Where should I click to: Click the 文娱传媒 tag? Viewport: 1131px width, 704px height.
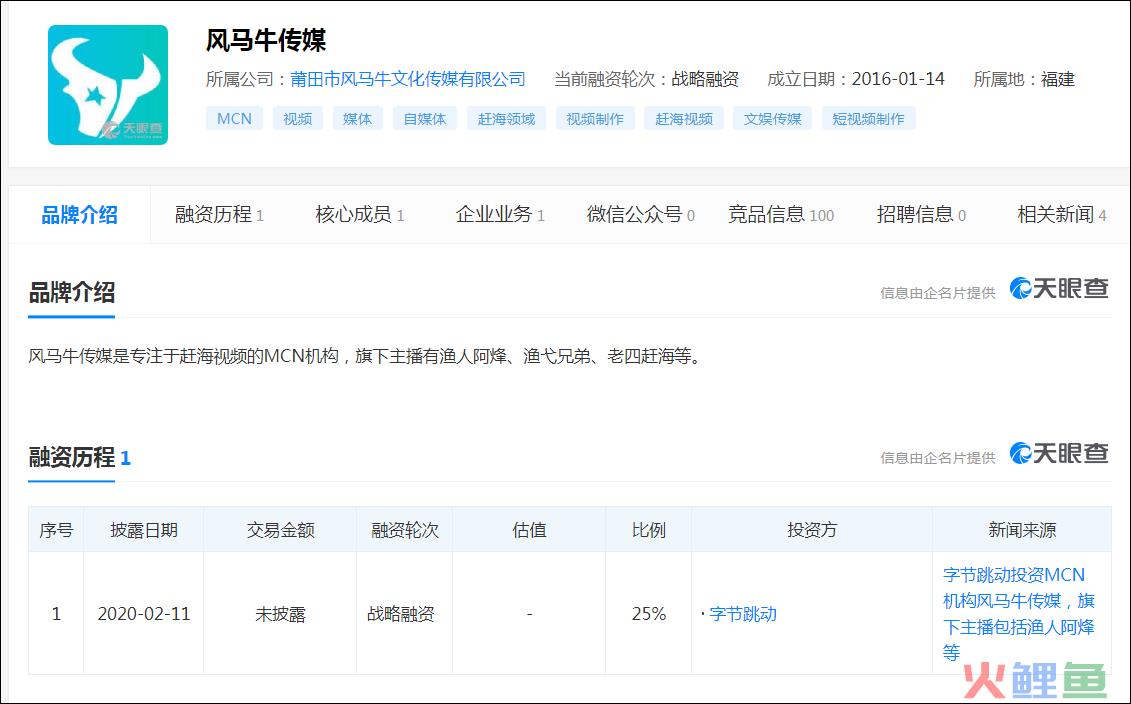point(772,119)
